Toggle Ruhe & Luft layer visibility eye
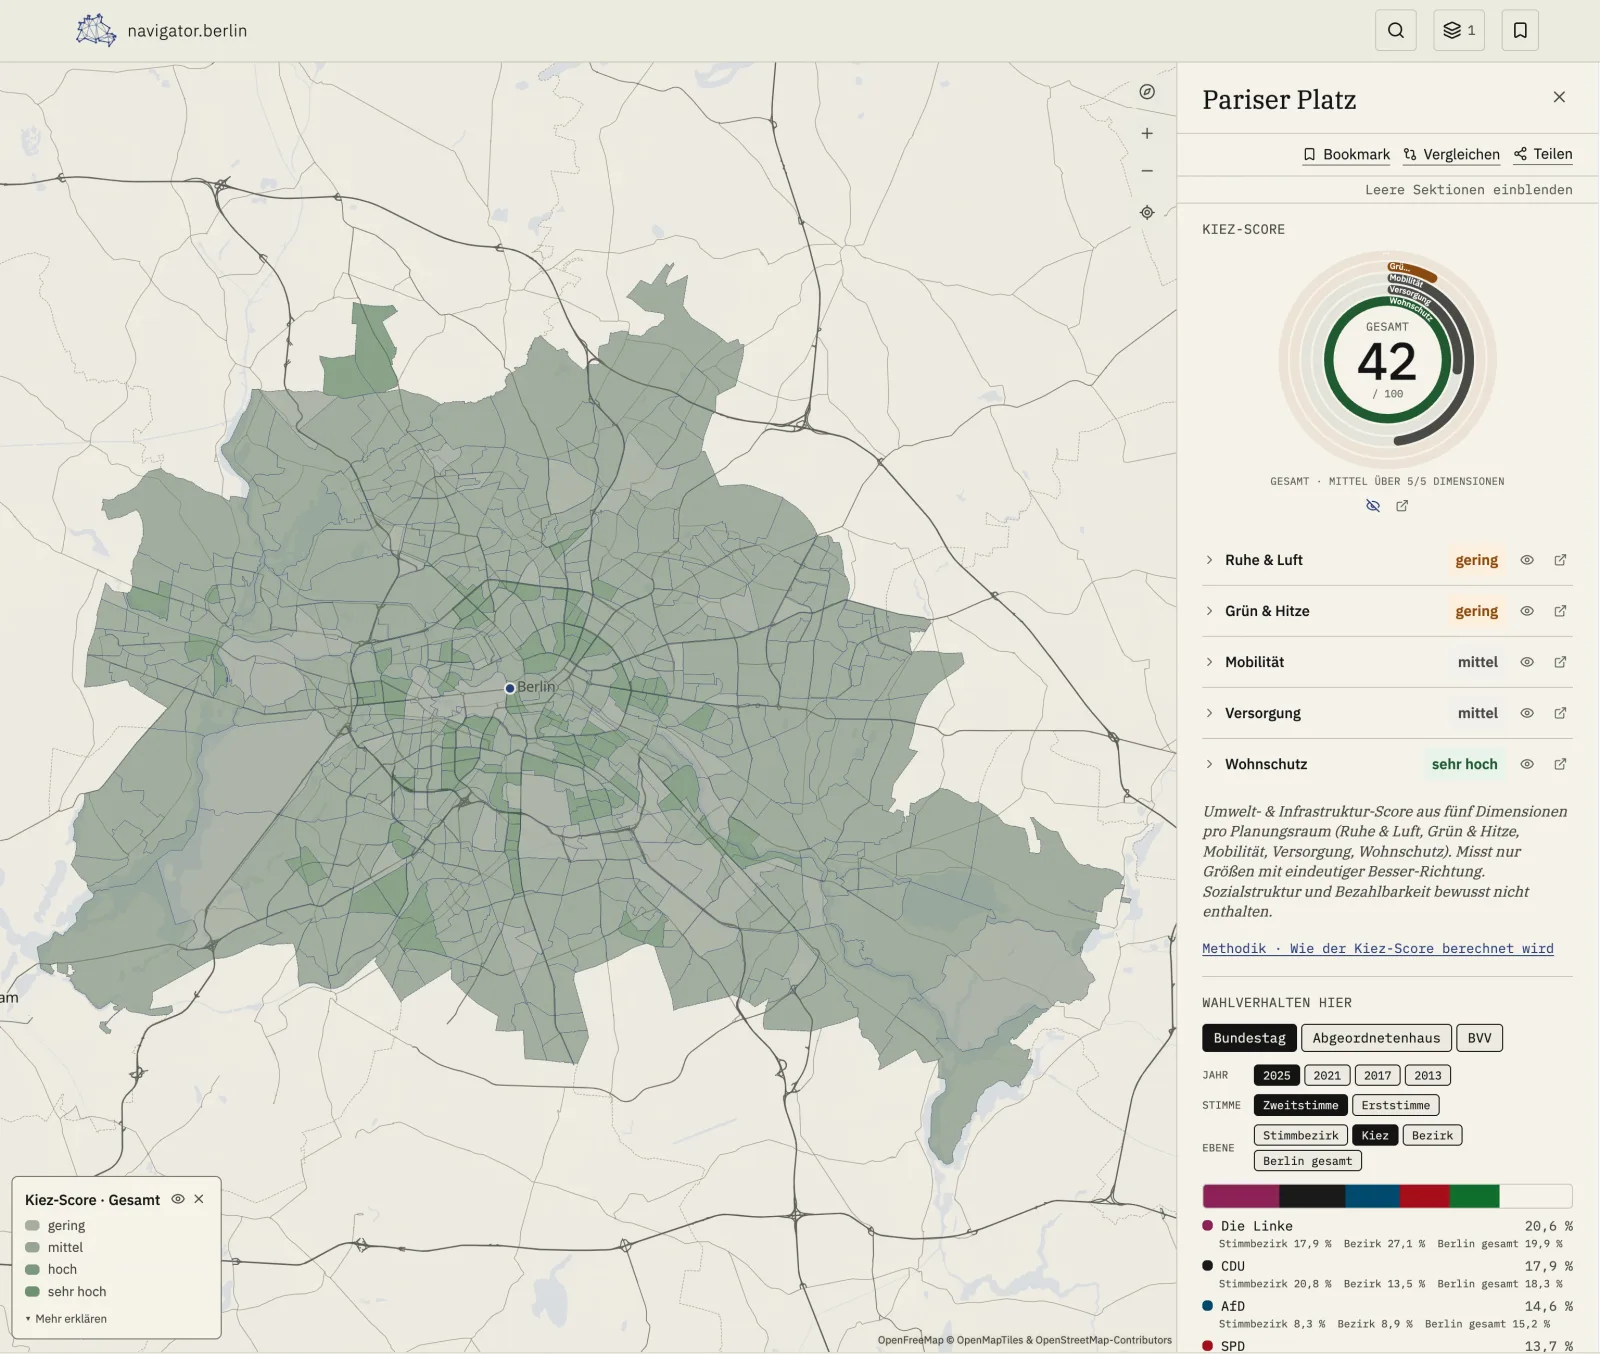The height and width of the screenshot is (1354, 1600). [x=1527, y=560]
